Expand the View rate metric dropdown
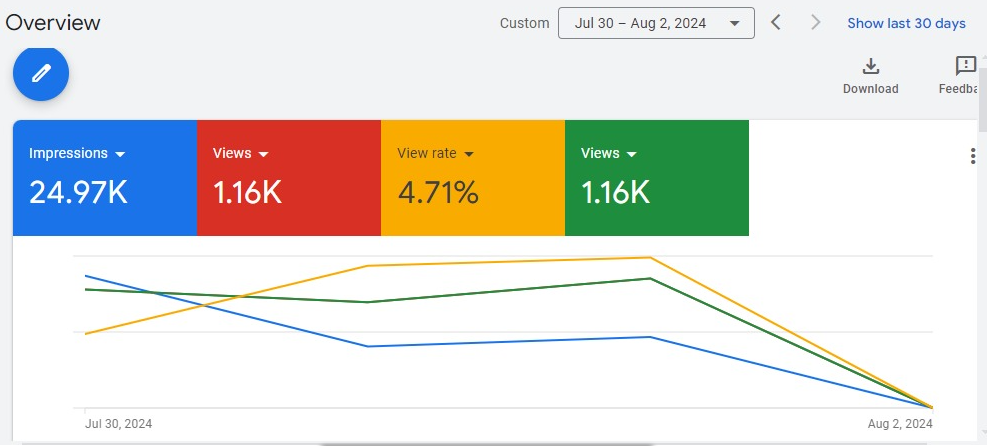 pyautogui.click(x=468, y=154)
